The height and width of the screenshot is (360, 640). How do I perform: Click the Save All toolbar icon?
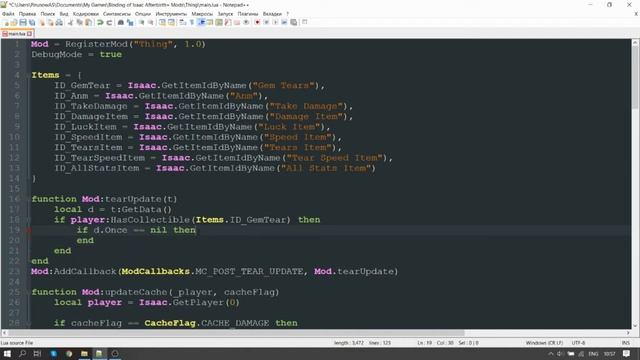pos(32,22)
